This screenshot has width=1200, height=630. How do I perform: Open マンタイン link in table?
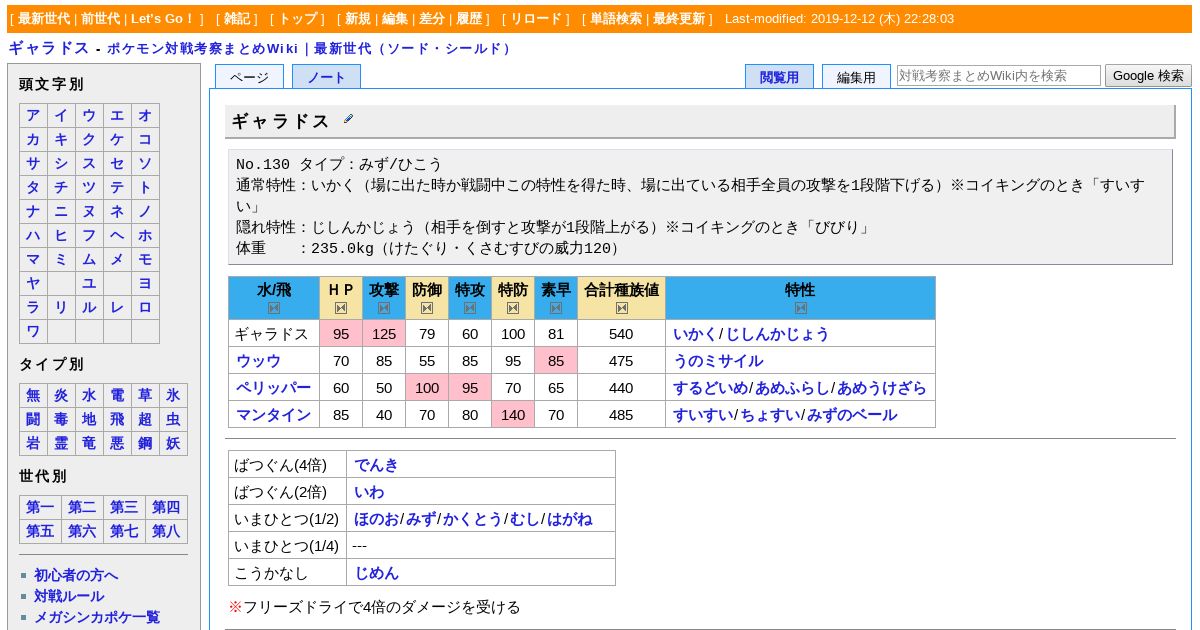pyautogui.click(x=273, y=415)
